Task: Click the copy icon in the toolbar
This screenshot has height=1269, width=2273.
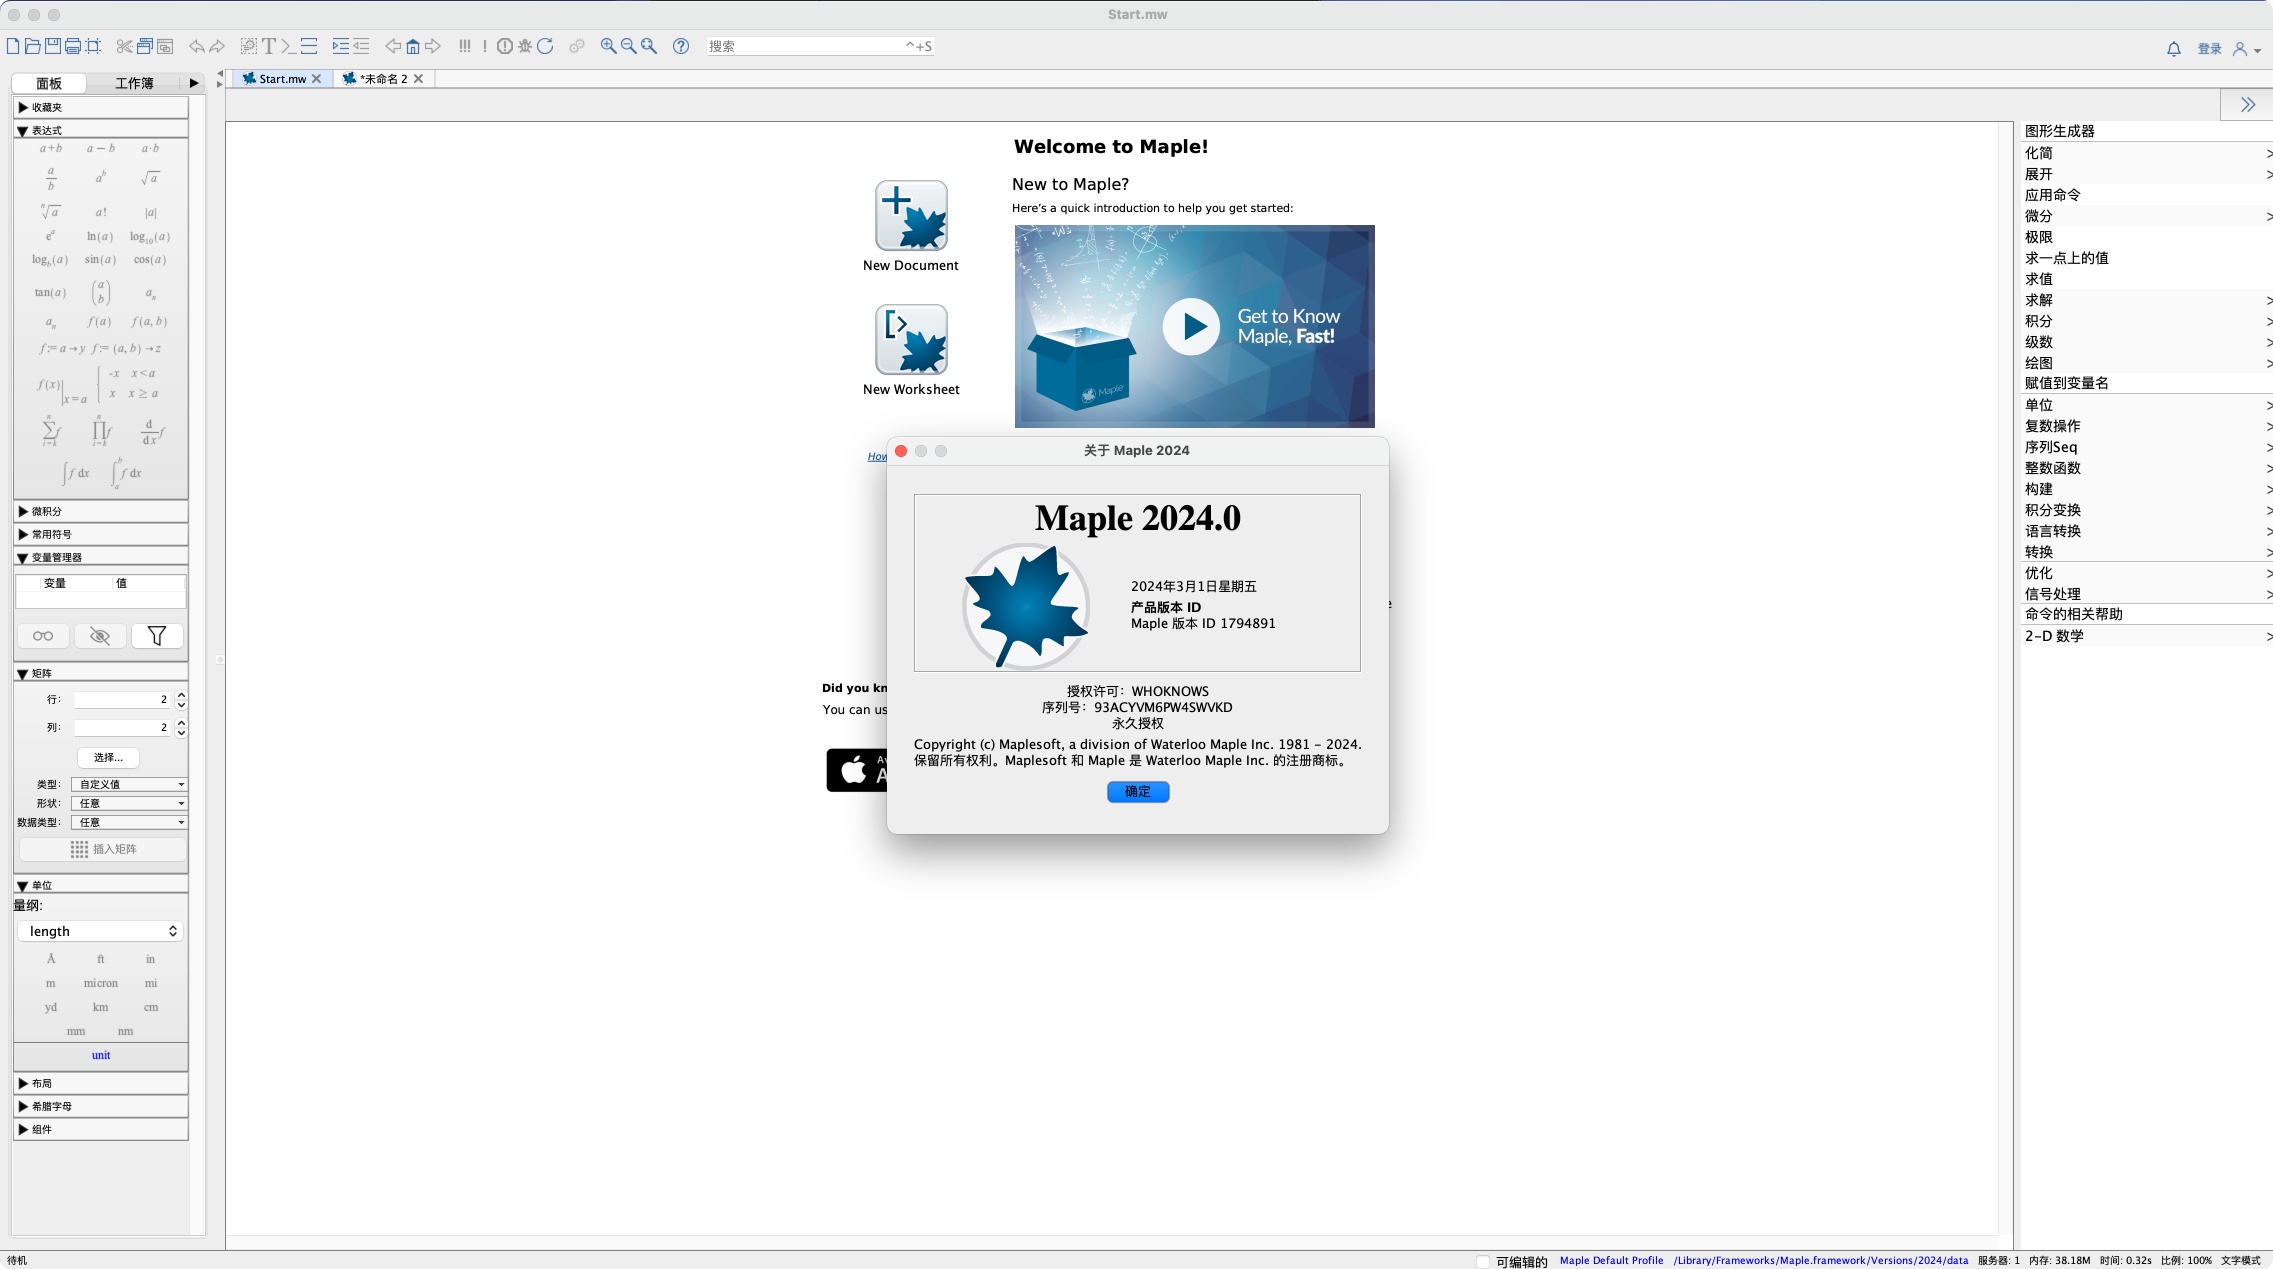Action: click(x=145, y=46)
